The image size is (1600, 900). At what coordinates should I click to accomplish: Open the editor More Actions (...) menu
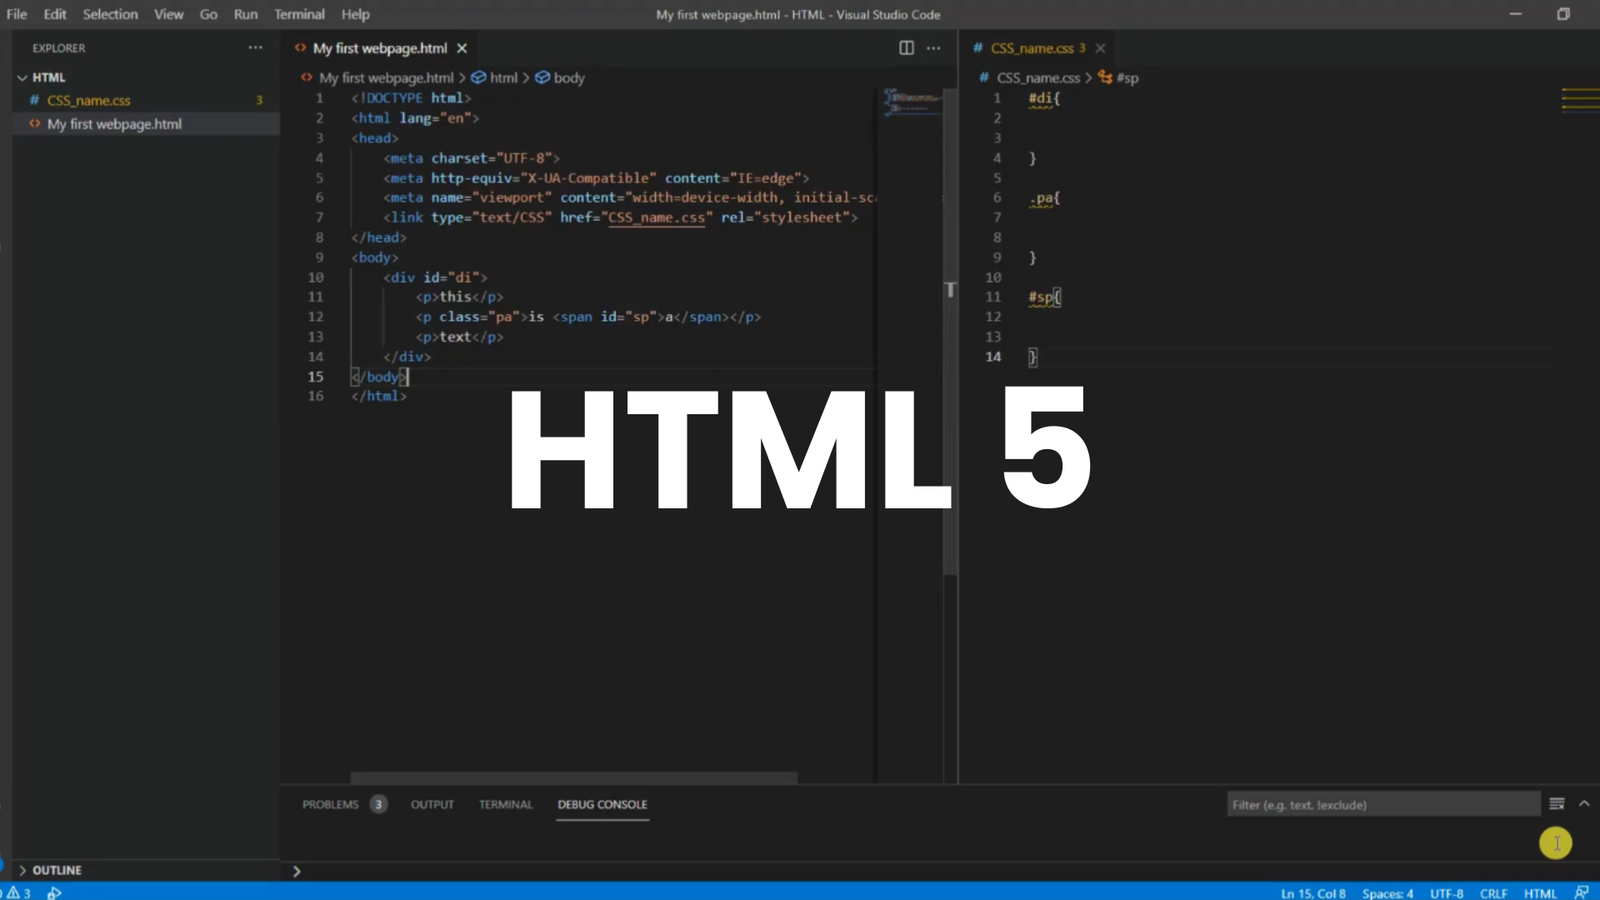pos(933,47)
